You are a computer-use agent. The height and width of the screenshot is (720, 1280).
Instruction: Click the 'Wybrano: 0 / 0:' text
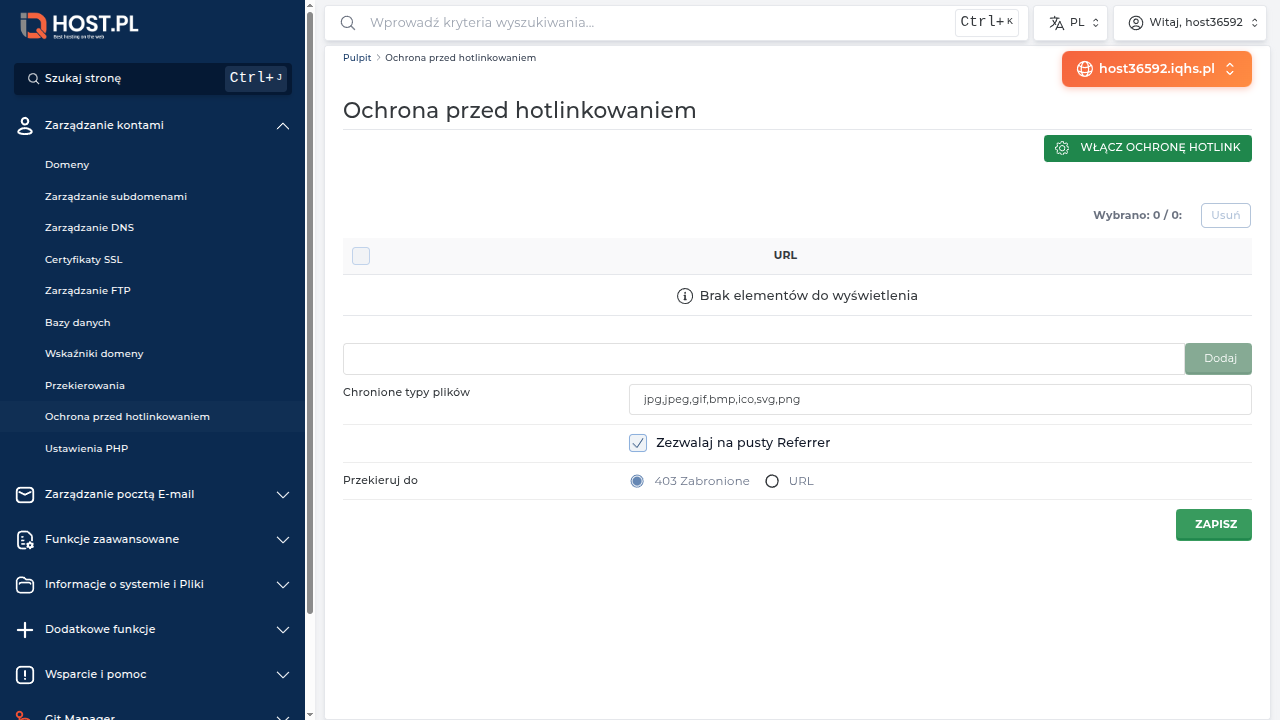pyautogui.click(x=1137, y=215)
